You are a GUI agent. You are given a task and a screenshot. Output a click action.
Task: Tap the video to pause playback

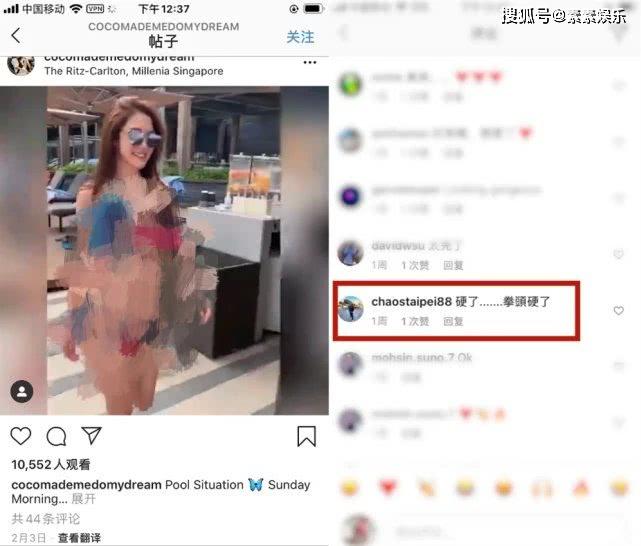pyautogui.click(x=164, y=250)
